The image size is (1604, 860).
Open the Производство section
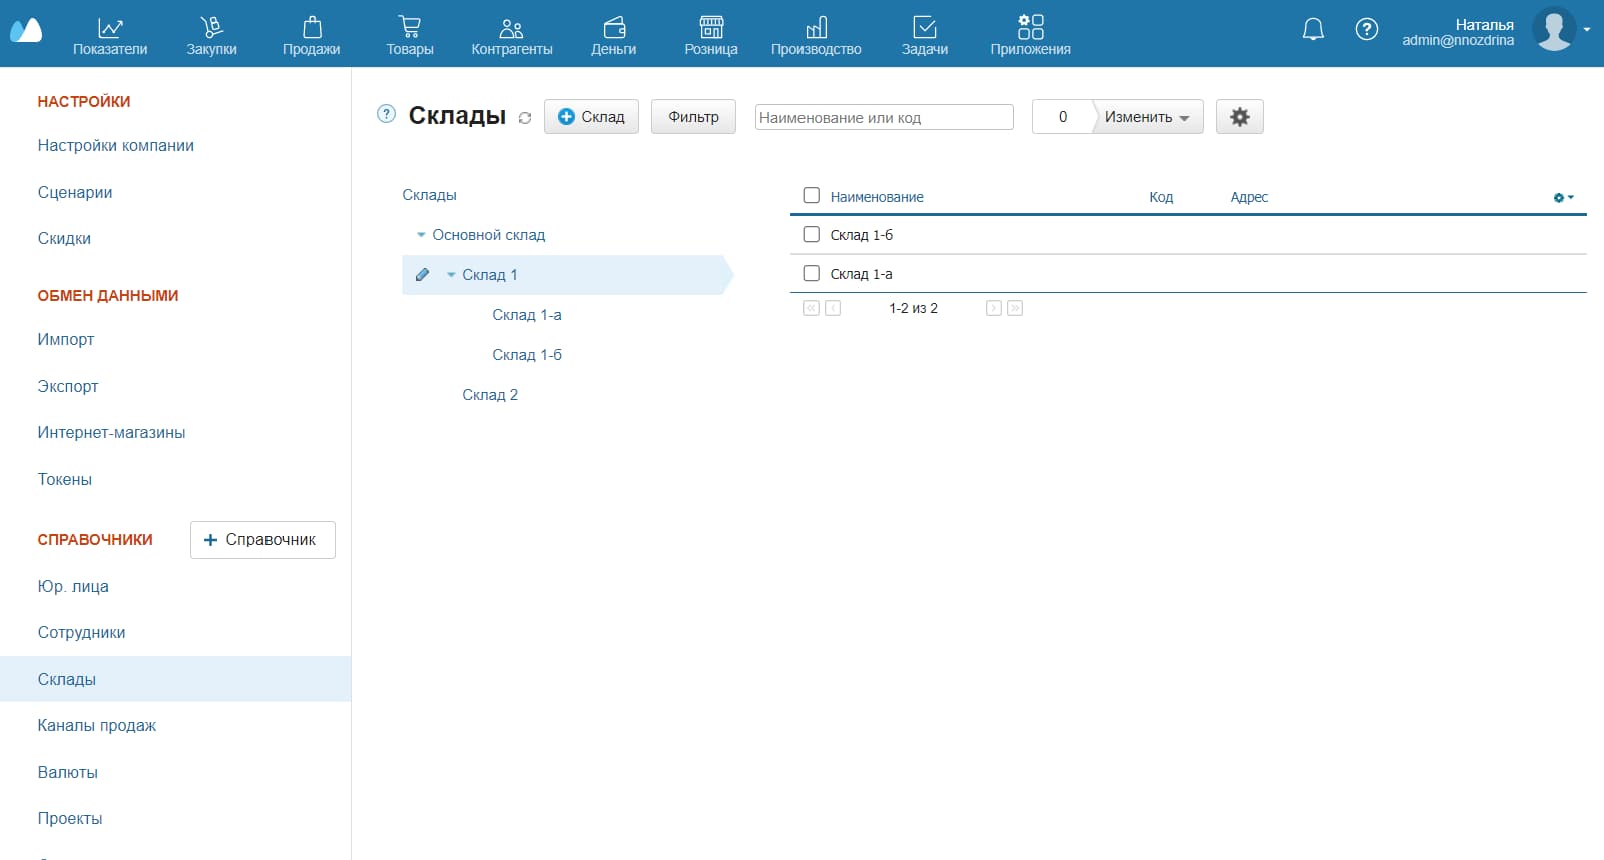point(816,35)
